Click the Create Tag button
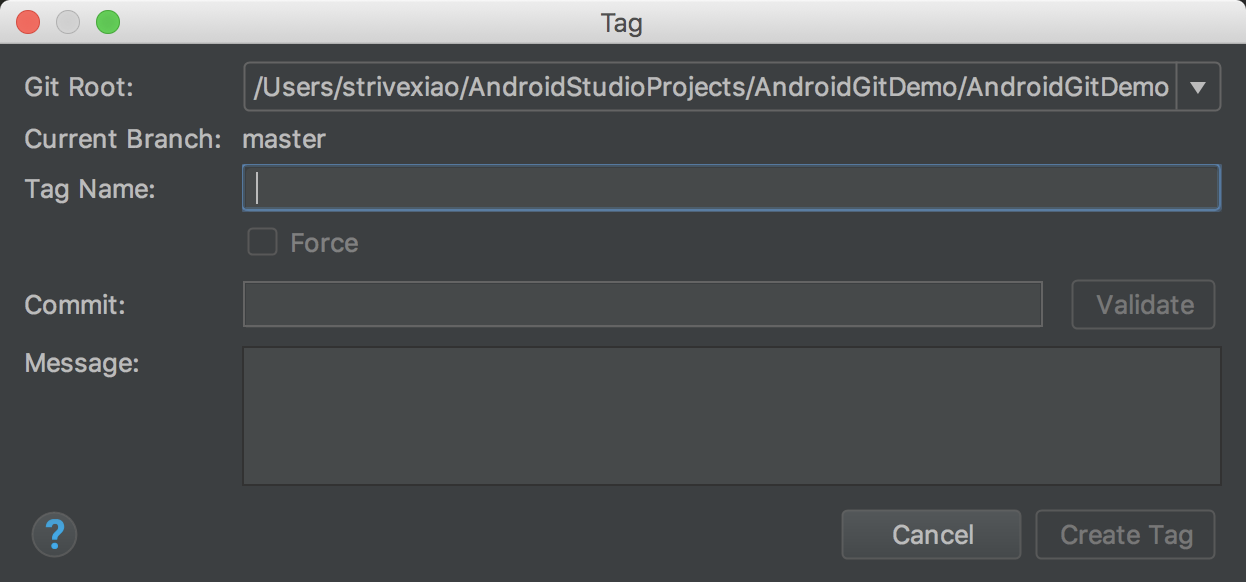Image resolution: width=1246 pixels, height=582 pixels. click(x=1126, y=535)
